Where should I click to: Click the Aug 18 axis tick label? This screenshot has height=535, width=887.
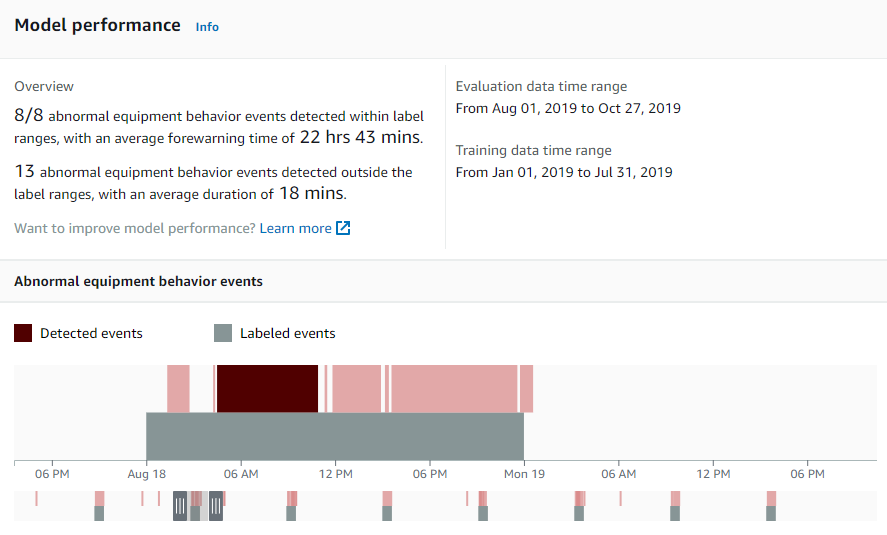[147, 474]
